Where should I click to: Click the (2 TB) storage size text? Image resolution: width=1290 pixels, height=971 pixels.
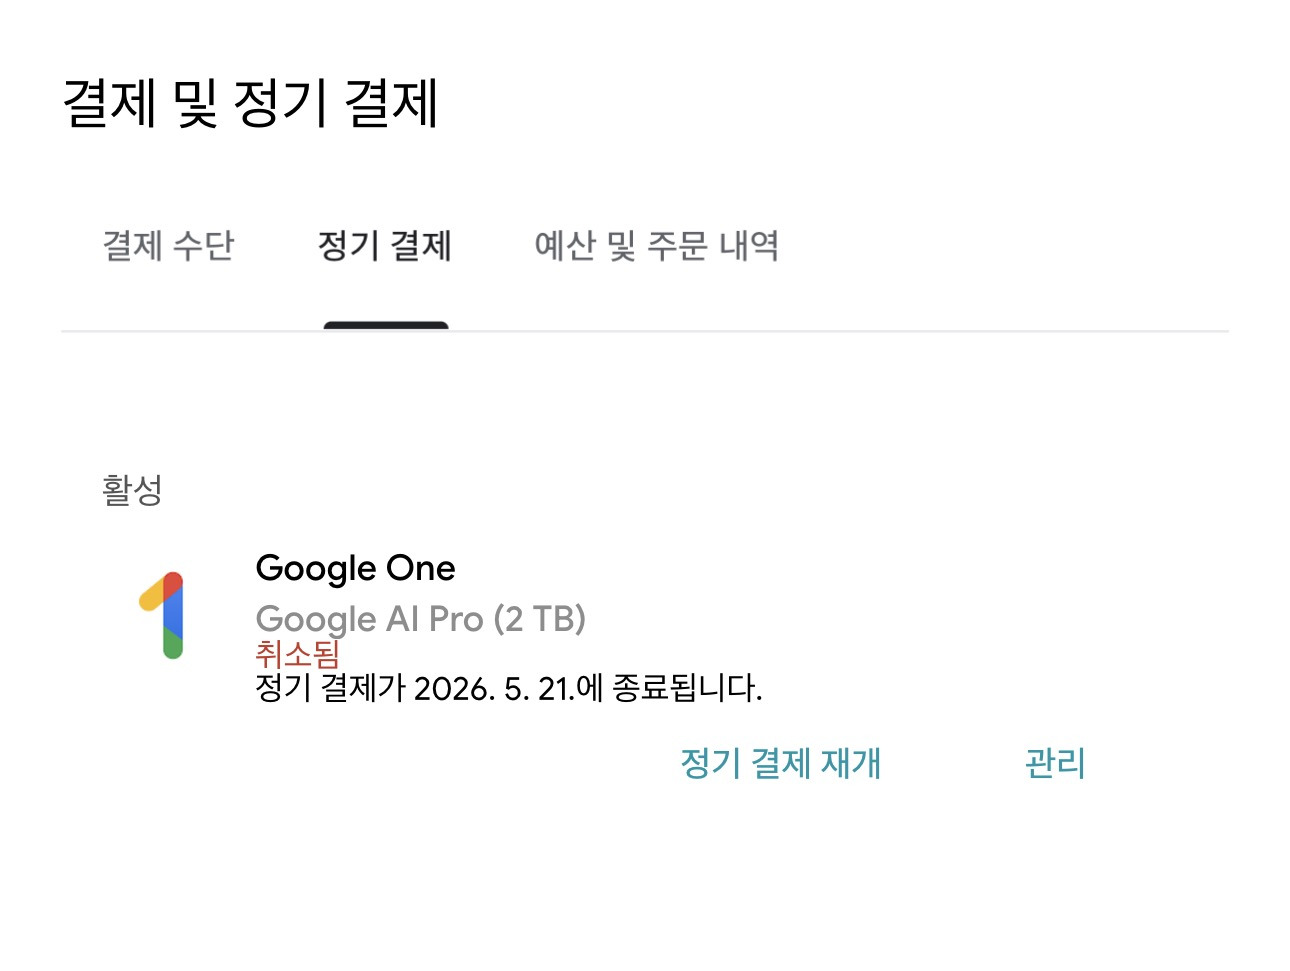pos(540,619)
